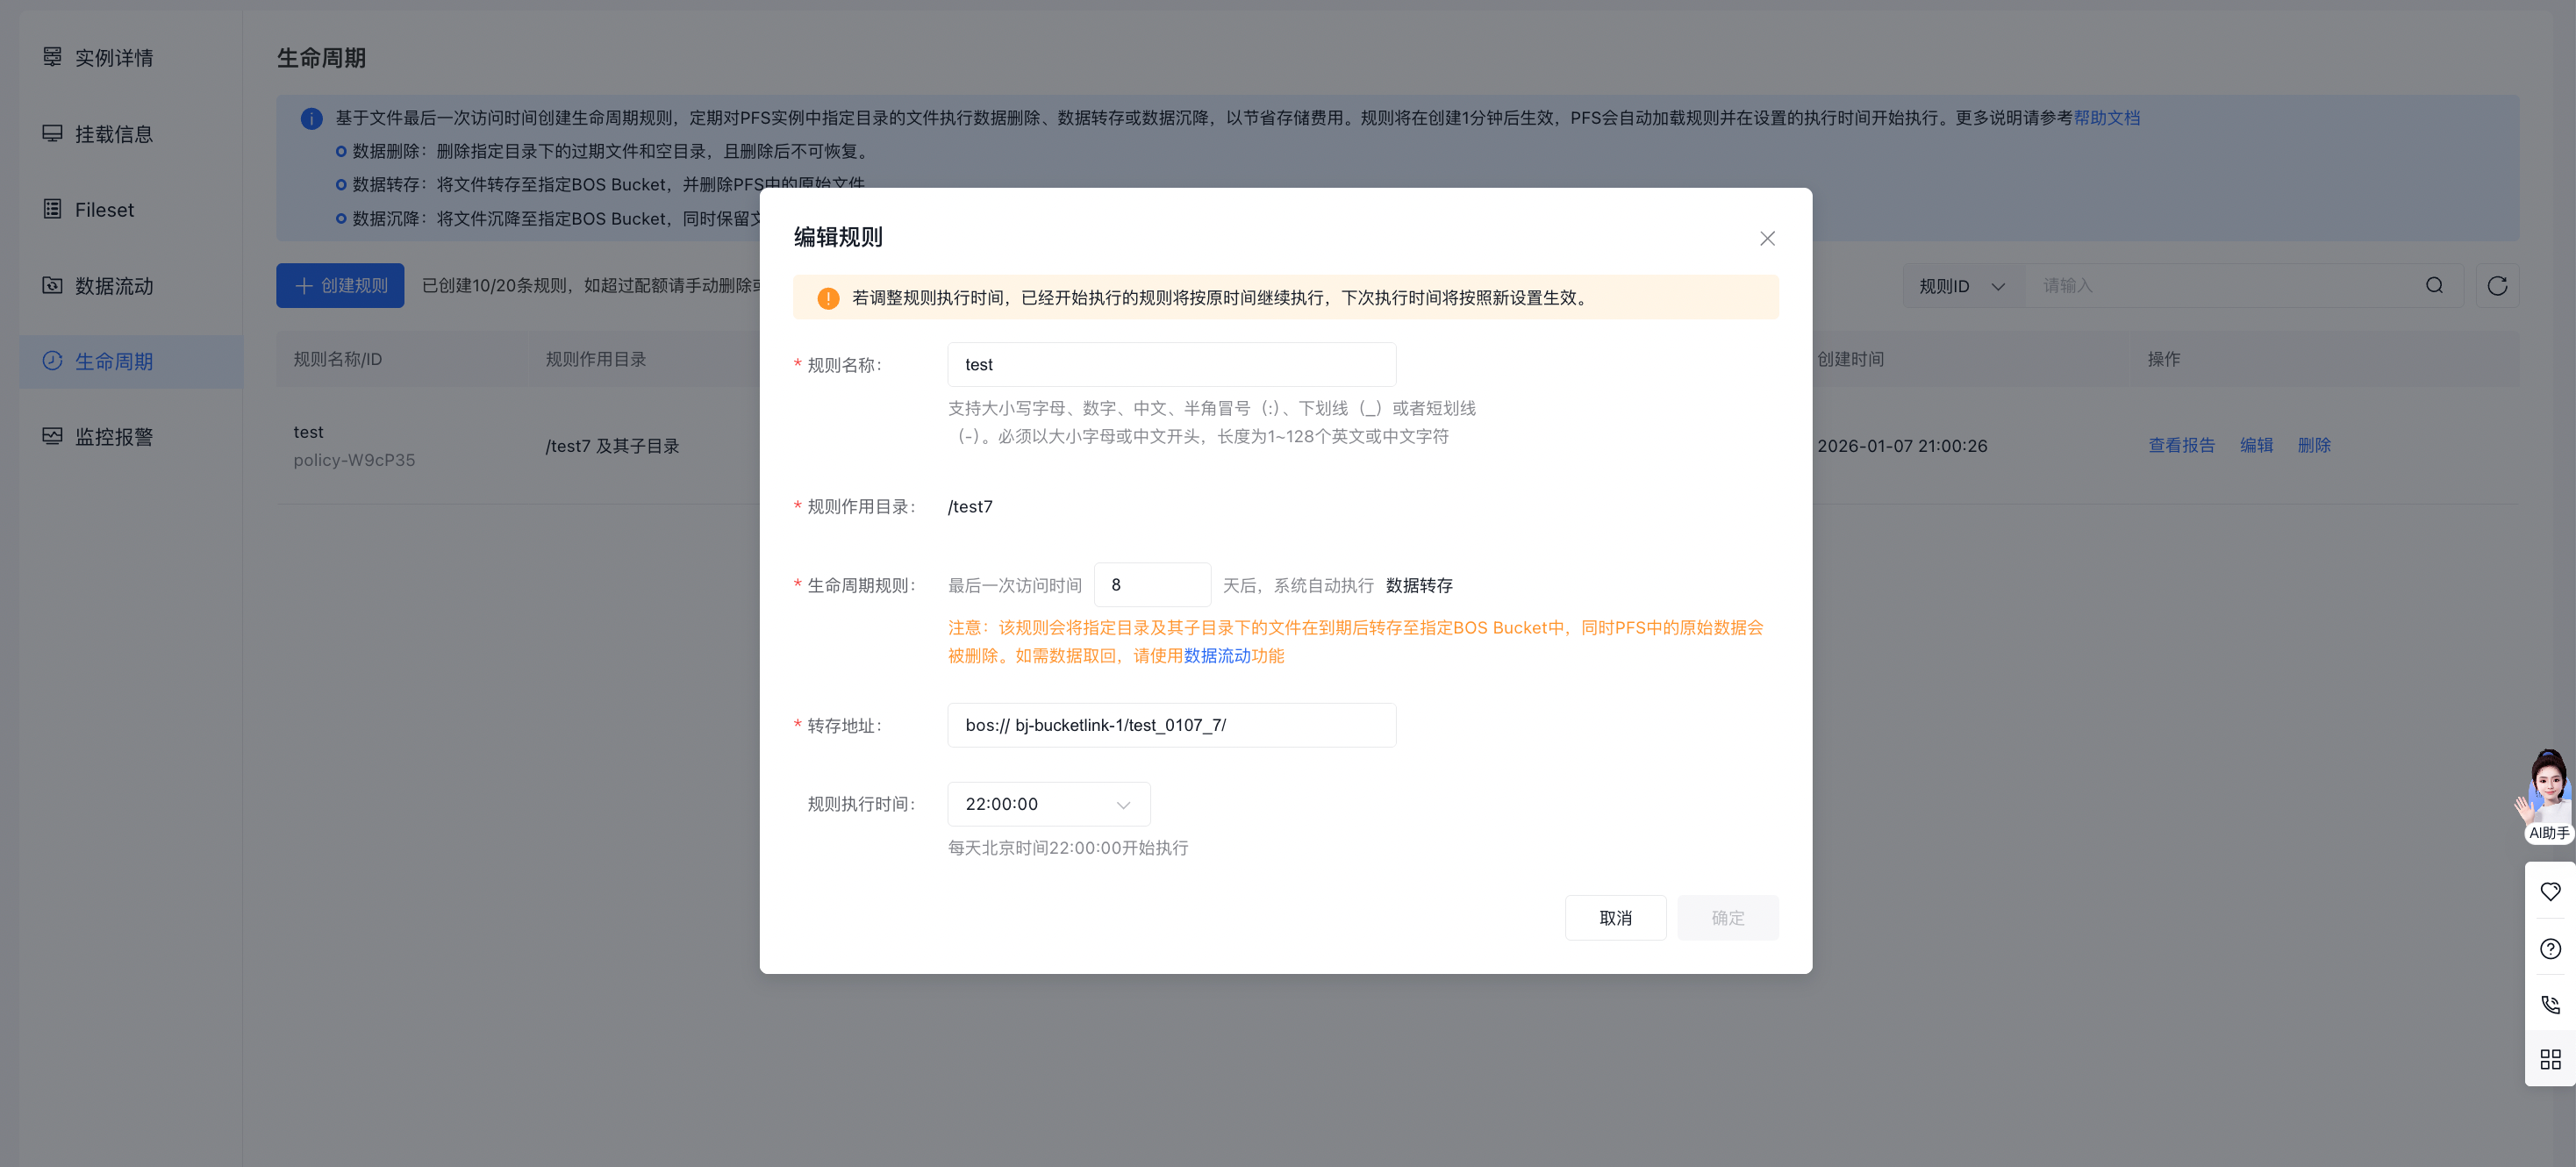Image resolution: width=2576 pixels, height=1167 pixels.
Task: Click the 规则名称 input field
Action: pos(1170,365)
